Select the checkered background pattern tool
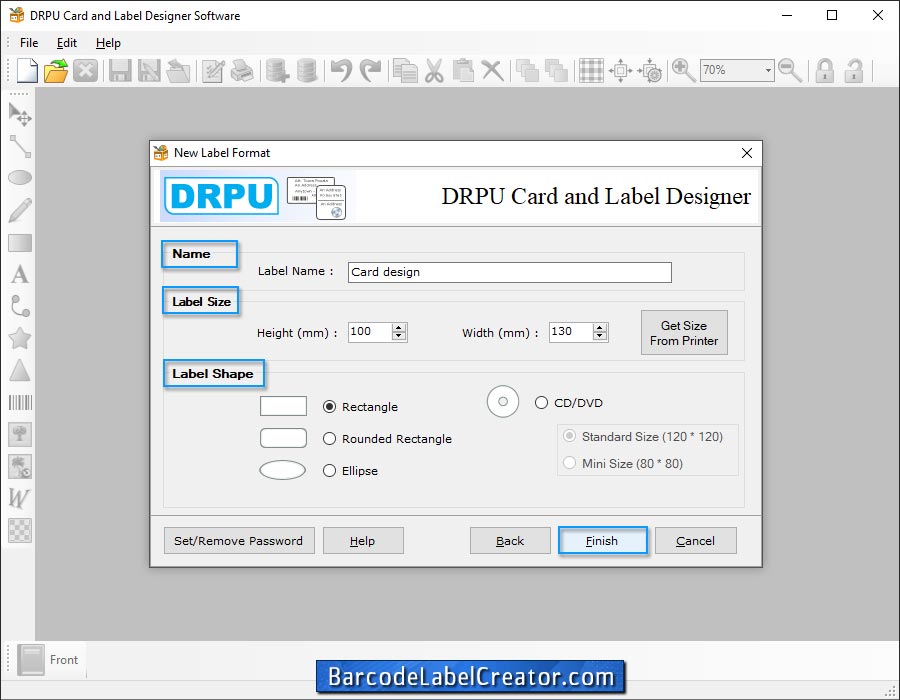 pos(20,530)
